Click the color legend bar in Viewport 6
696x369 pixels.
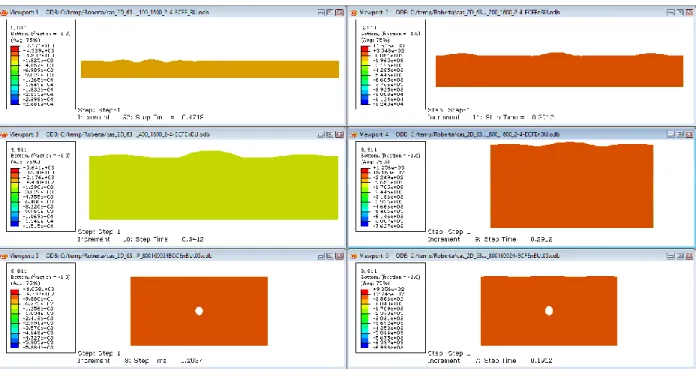[365, 318]
